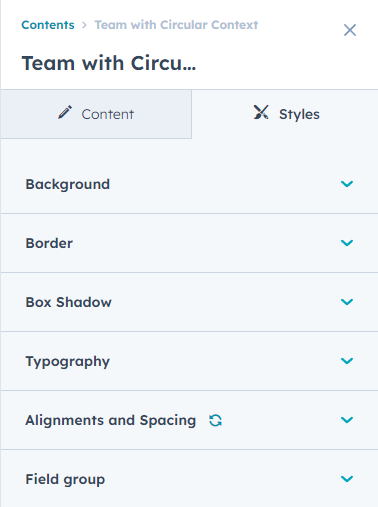Viewport: 378px width, 507px height.
Task: Reset Alignments and Spacing via refresh icon
Action: (x=215, y=420)
